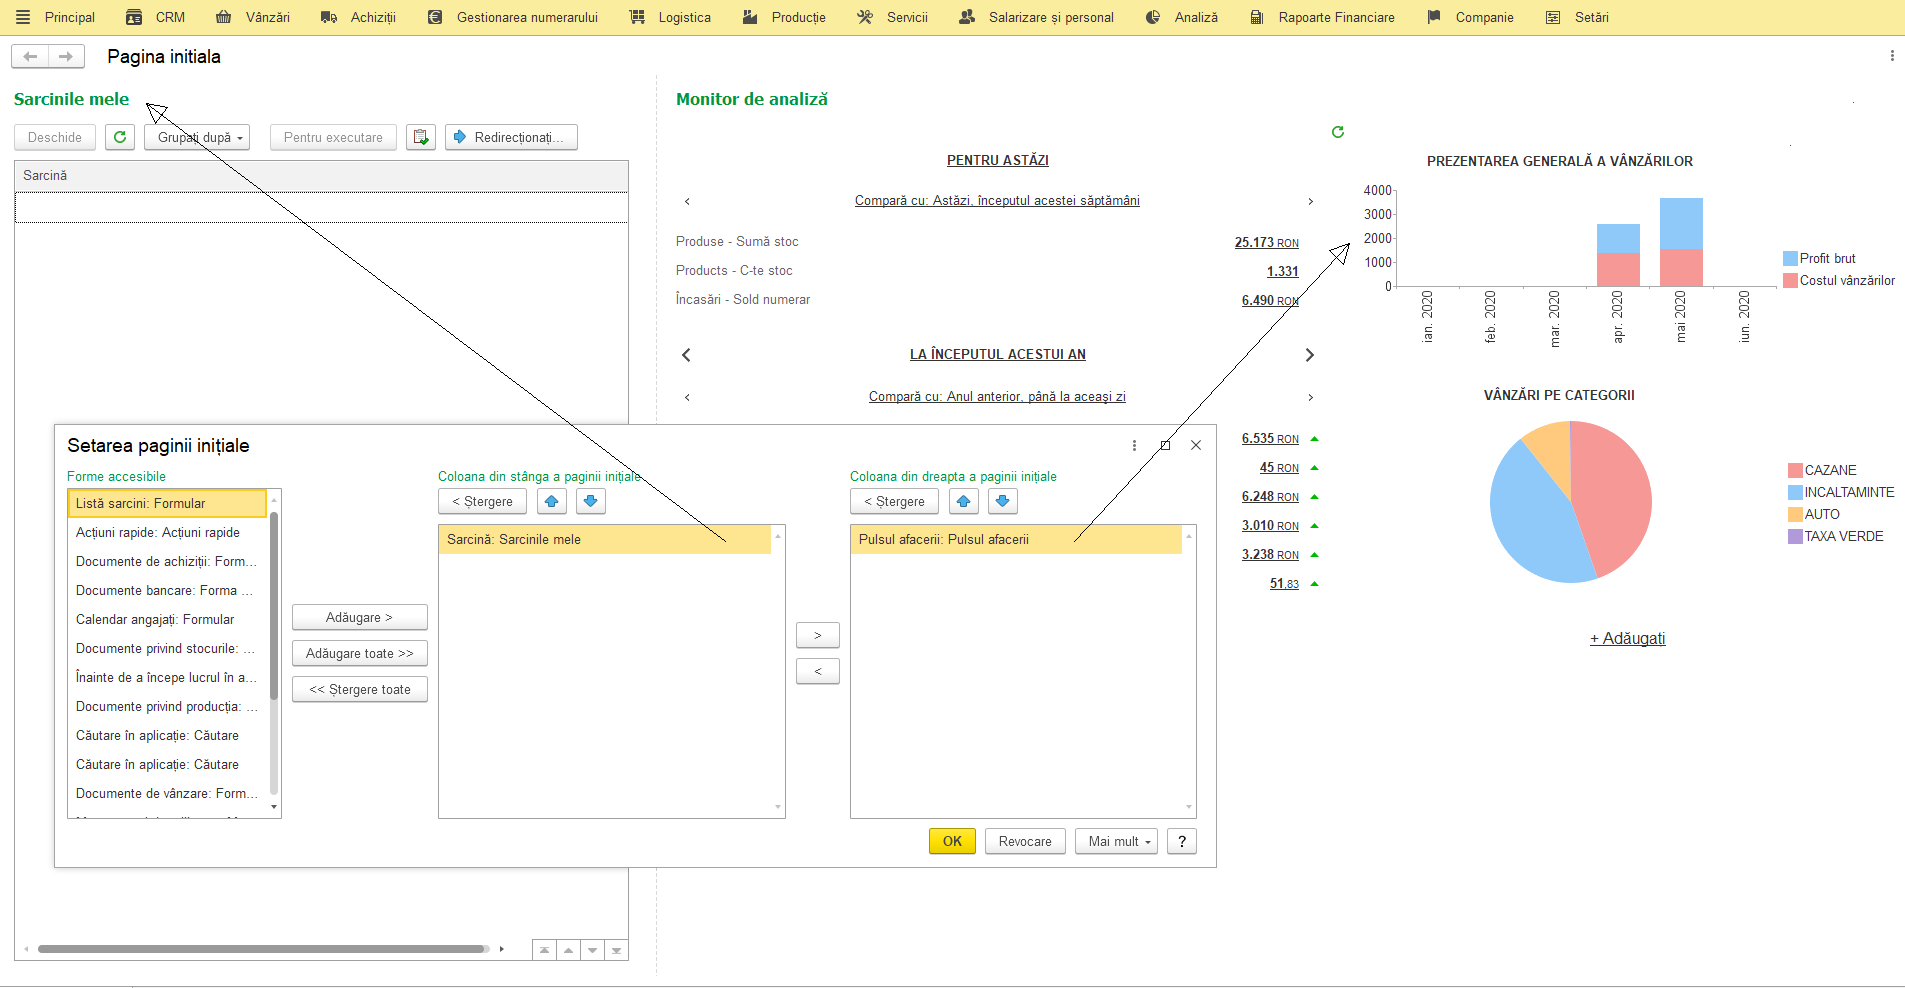This screenshot has width=1905, height=988.
Task: Open the dialog's three-dot options menu
Action: pos(1134,446)
